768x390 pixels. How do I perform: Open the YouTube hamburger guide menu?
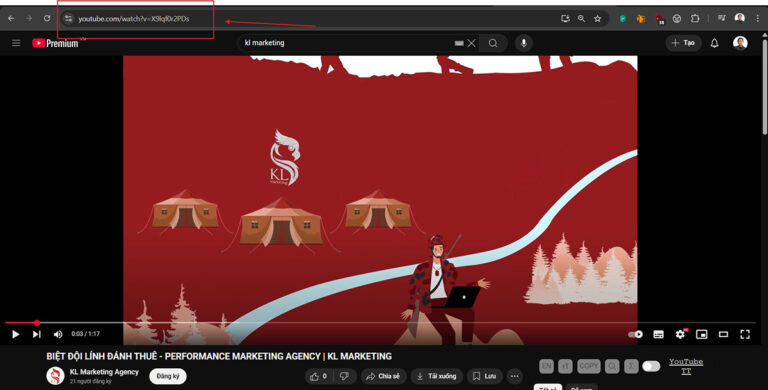(x=16, y=43)
